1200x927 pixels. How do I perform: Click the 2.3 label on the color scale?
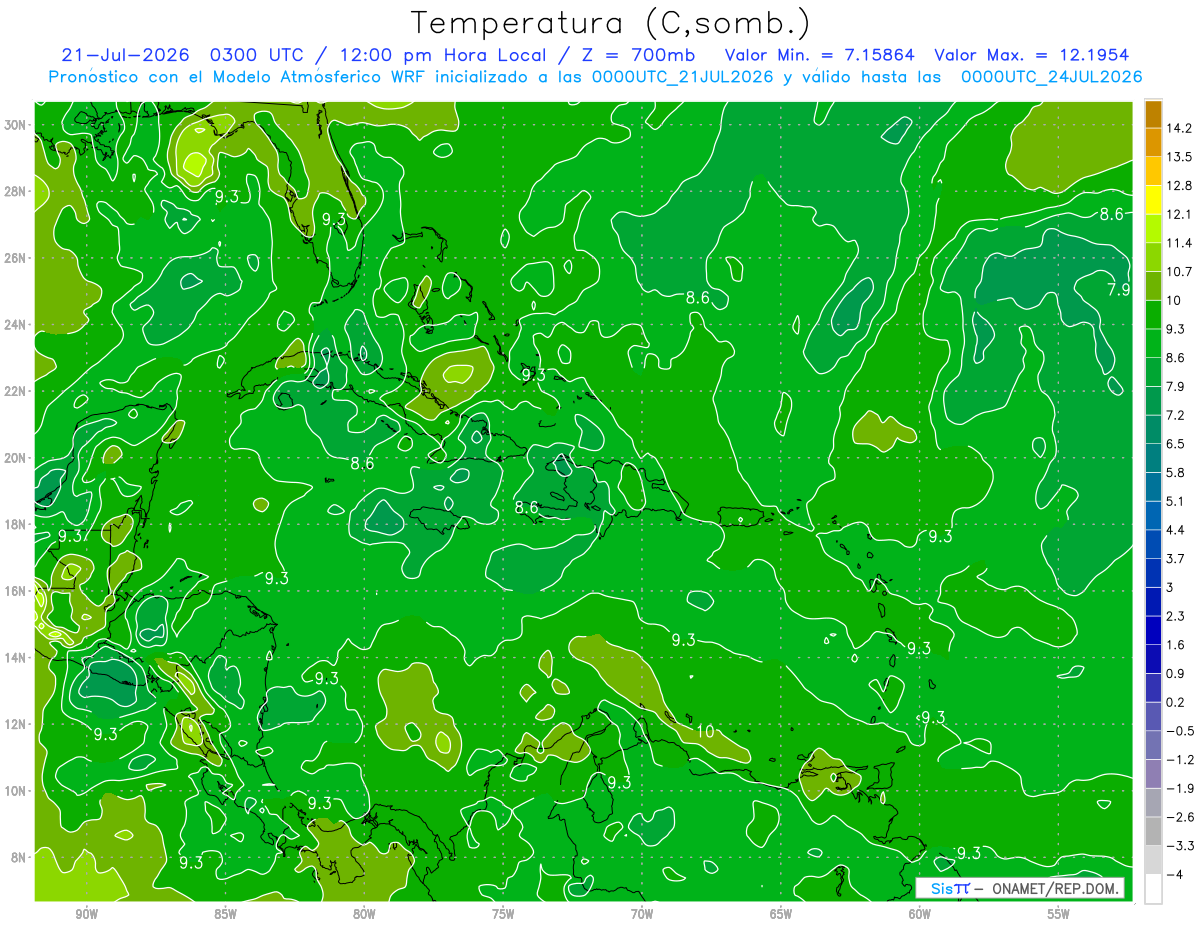pos(1175,616)
